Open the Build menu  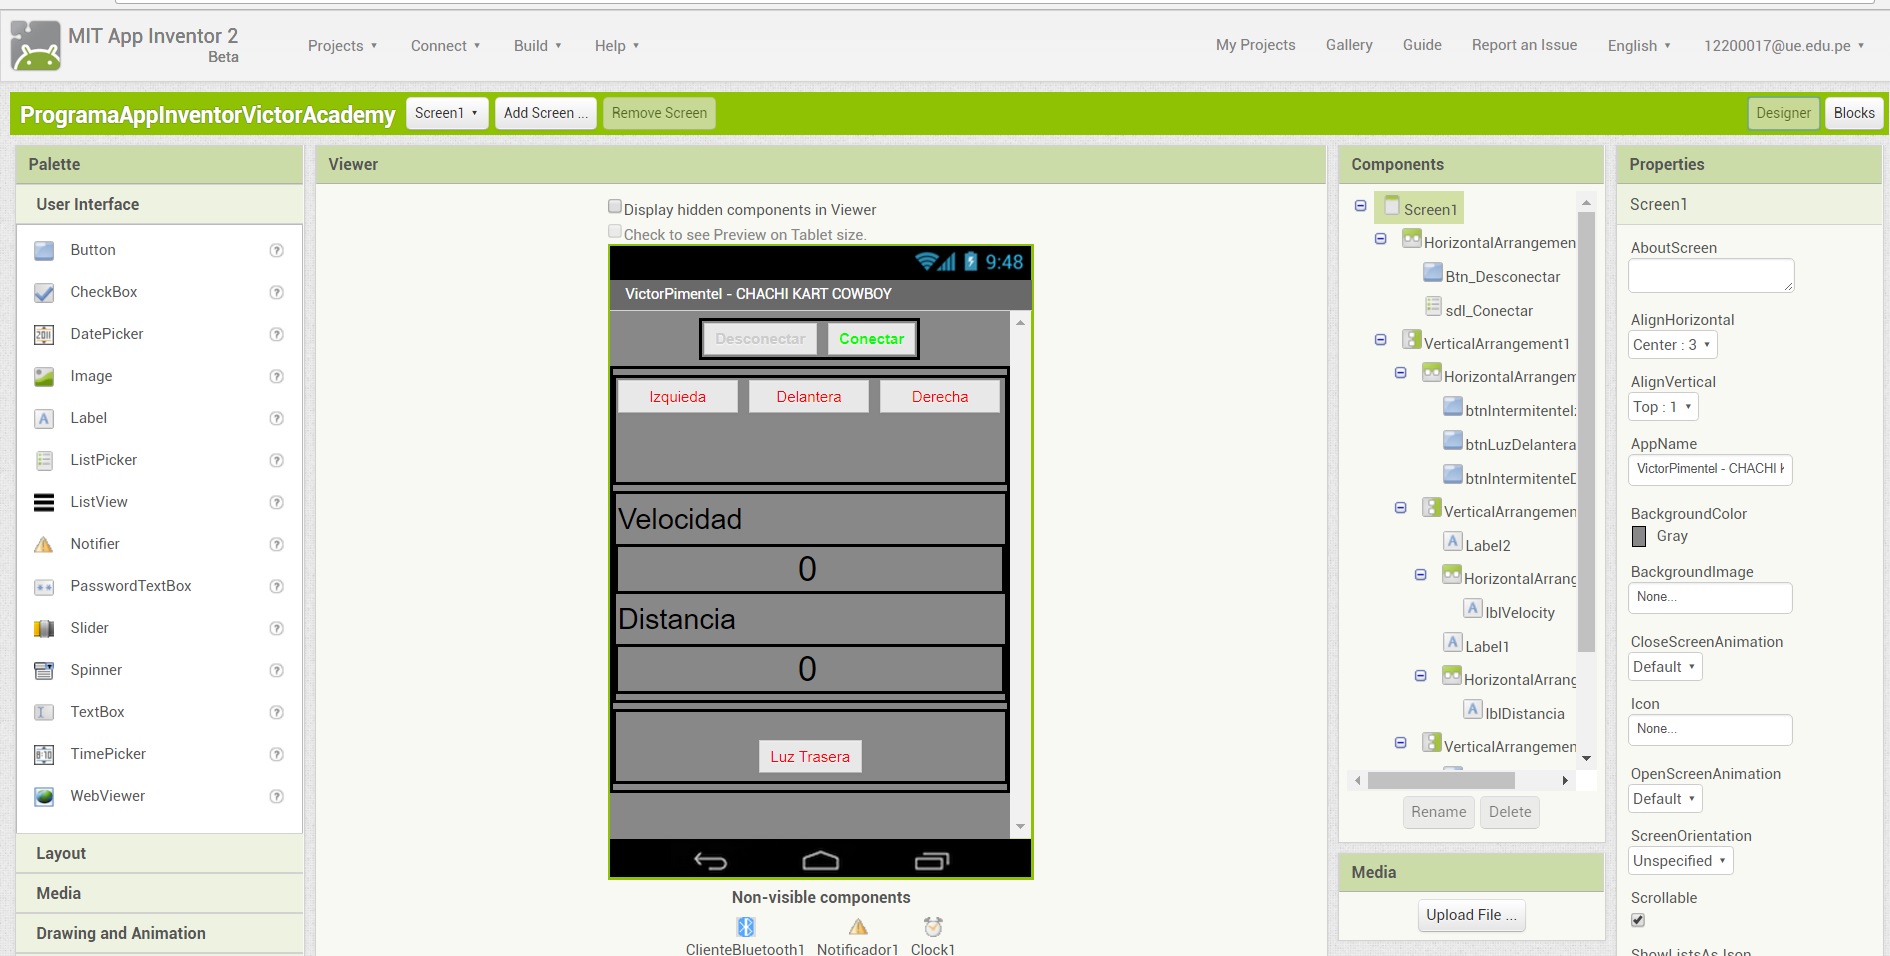(x=537, y=46)
